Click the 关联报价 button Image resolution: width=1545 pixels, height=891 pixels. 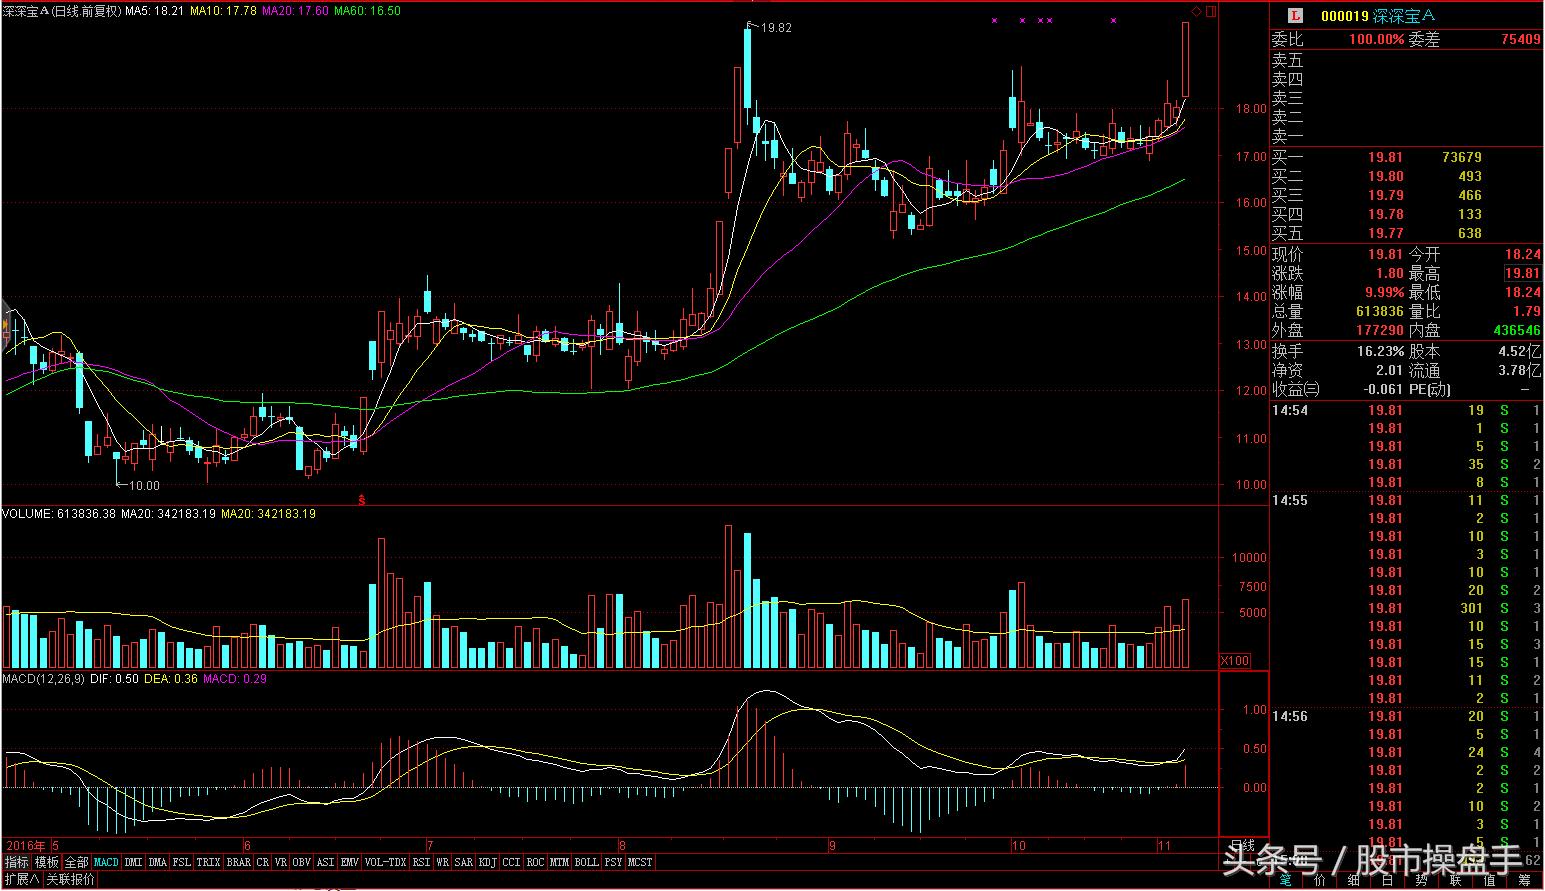pos(71,880)
